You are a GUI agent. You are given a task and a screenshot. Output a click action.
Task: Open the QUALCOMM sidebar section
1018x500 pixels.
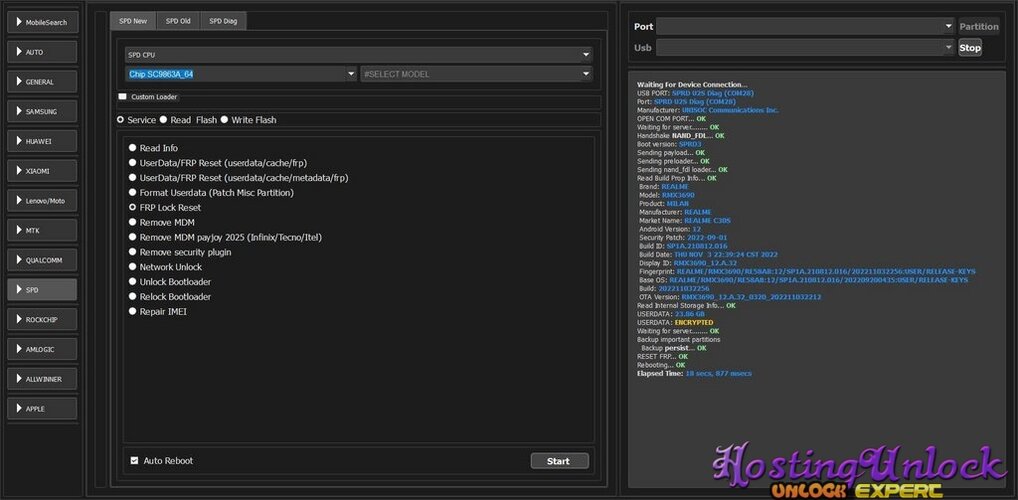pos(42,260)
